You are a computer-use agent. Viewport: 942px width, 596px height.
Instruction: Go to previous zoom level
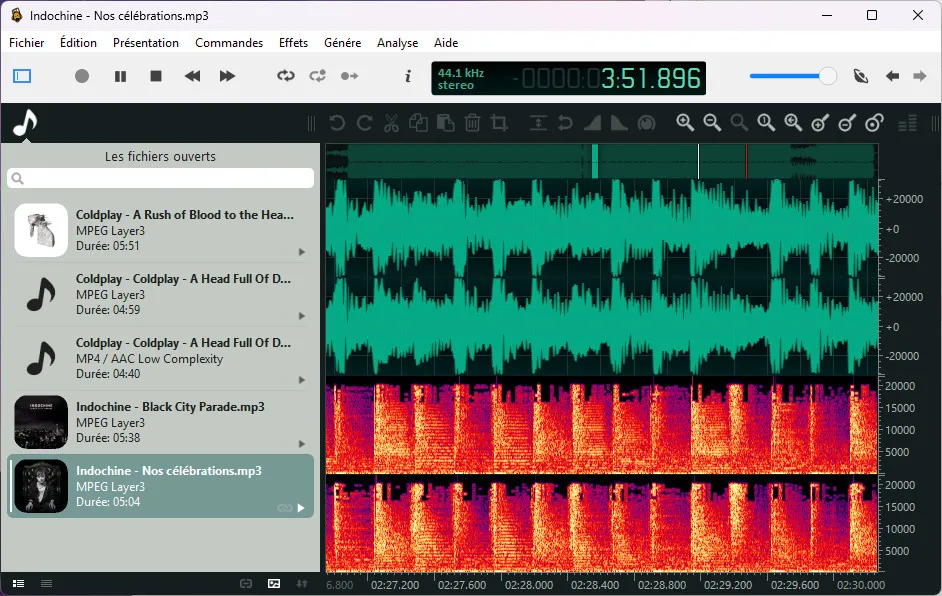pyautogui.click(x=793, y=123)
